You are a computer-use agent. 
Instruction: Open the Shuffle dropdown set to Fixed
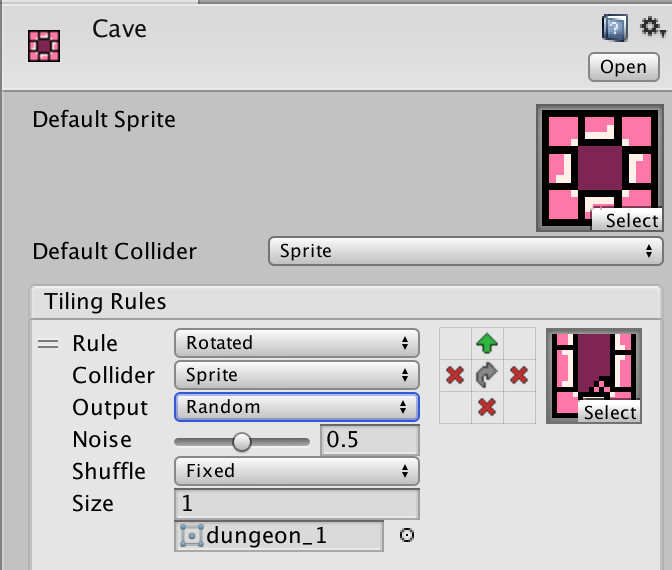pyautogui.click(x=297, y=471)
